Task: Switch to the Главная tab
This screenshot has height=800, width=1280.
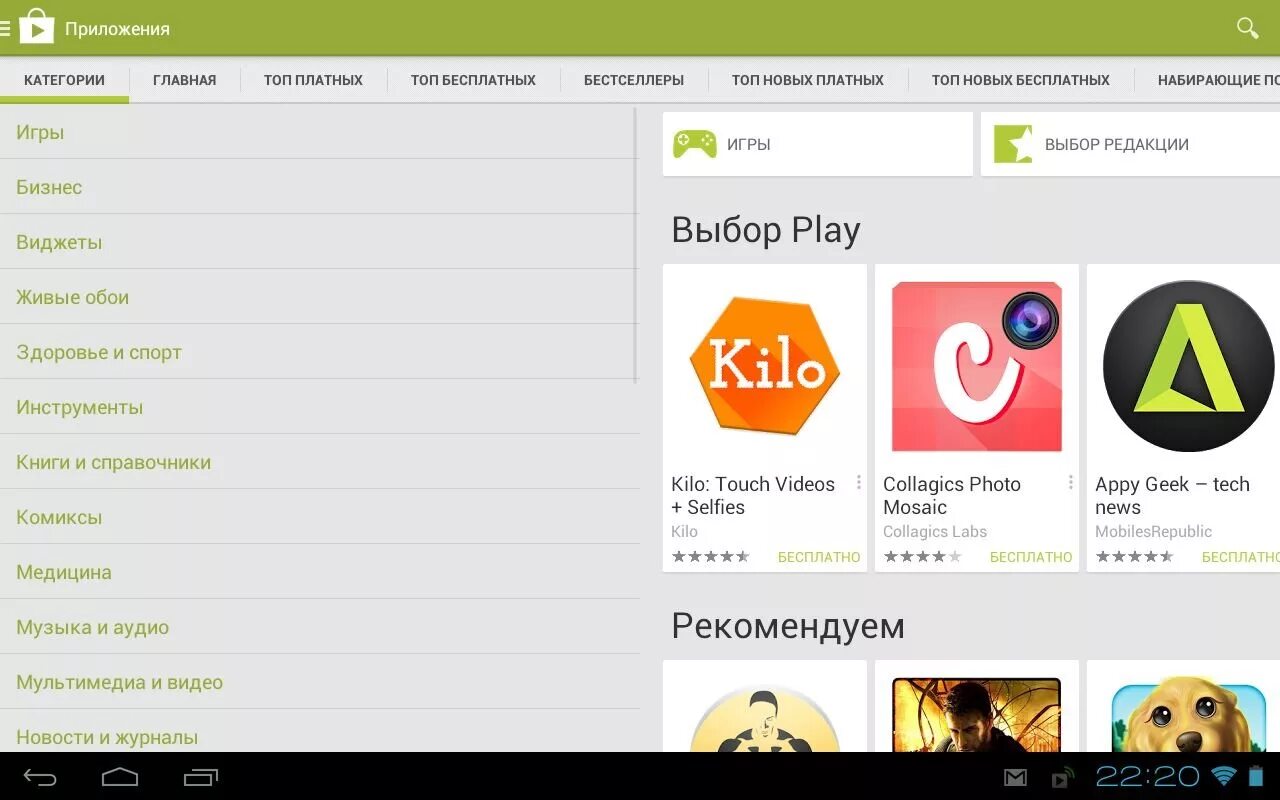Action: click(x=185, y=80)
